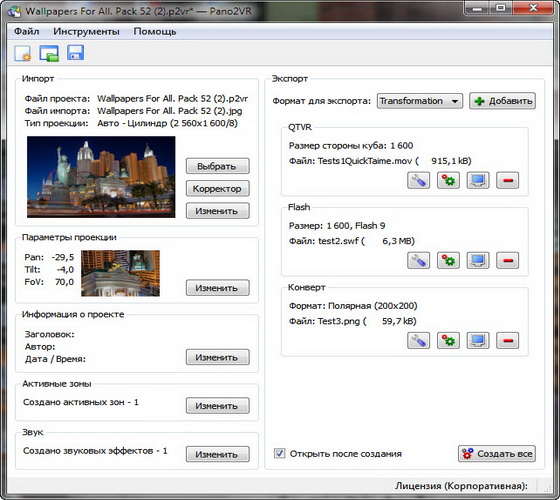
Task: Click the Save floppy disk toolbar icon
Action: pyautogui.click(x=75, y=53)
